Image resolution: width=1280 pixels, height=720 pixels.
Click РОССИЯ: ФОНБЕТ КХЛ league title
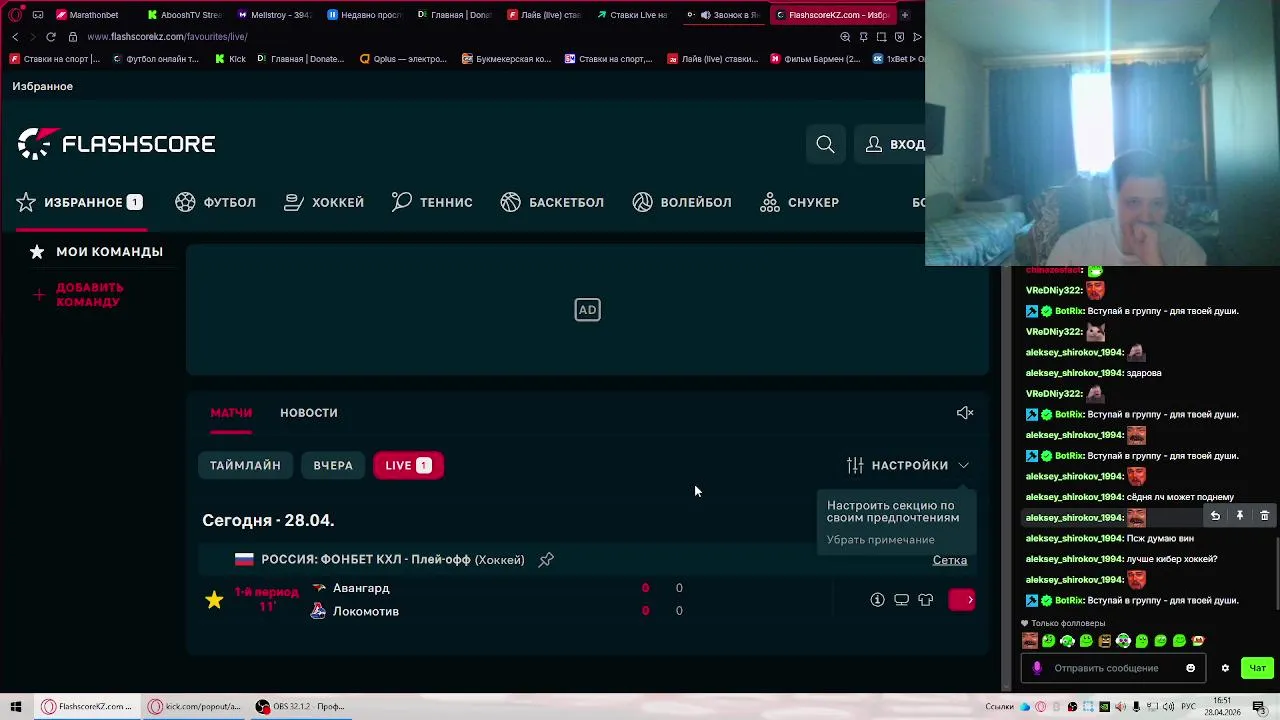(x=392, y=560)
